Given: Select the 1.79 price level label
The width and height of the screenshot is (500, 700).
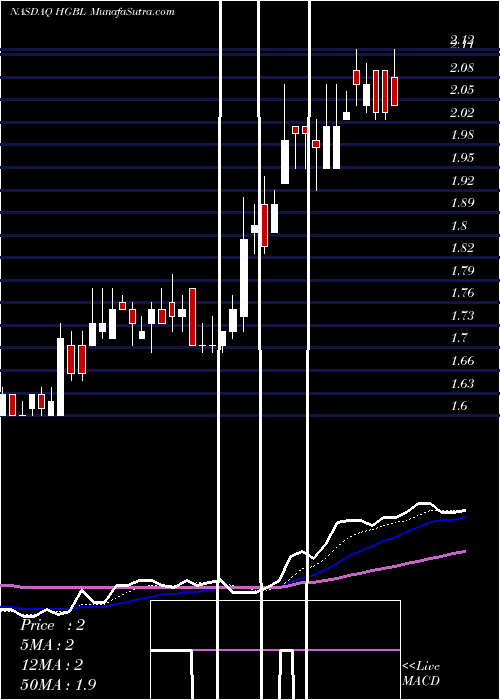Looking at the screenshot, I should click(462, 270).
